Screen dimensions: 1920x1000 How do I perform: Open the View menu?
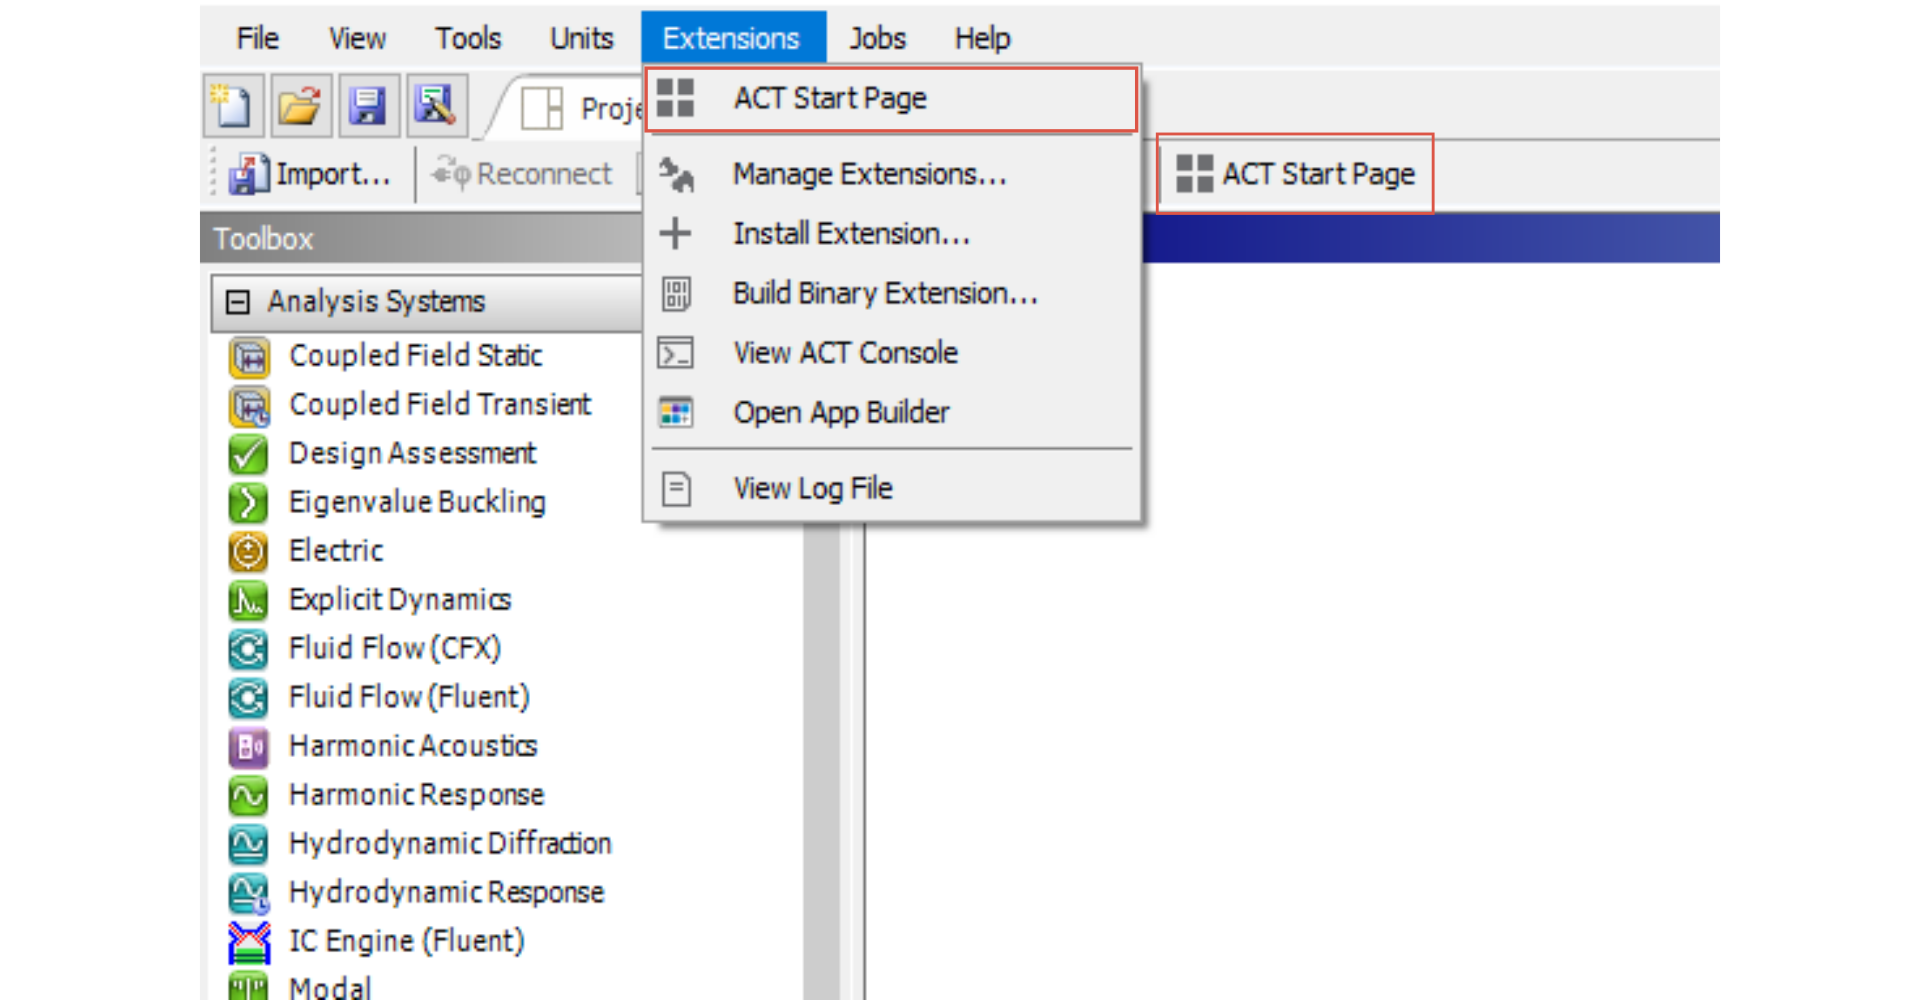(357, 38)
